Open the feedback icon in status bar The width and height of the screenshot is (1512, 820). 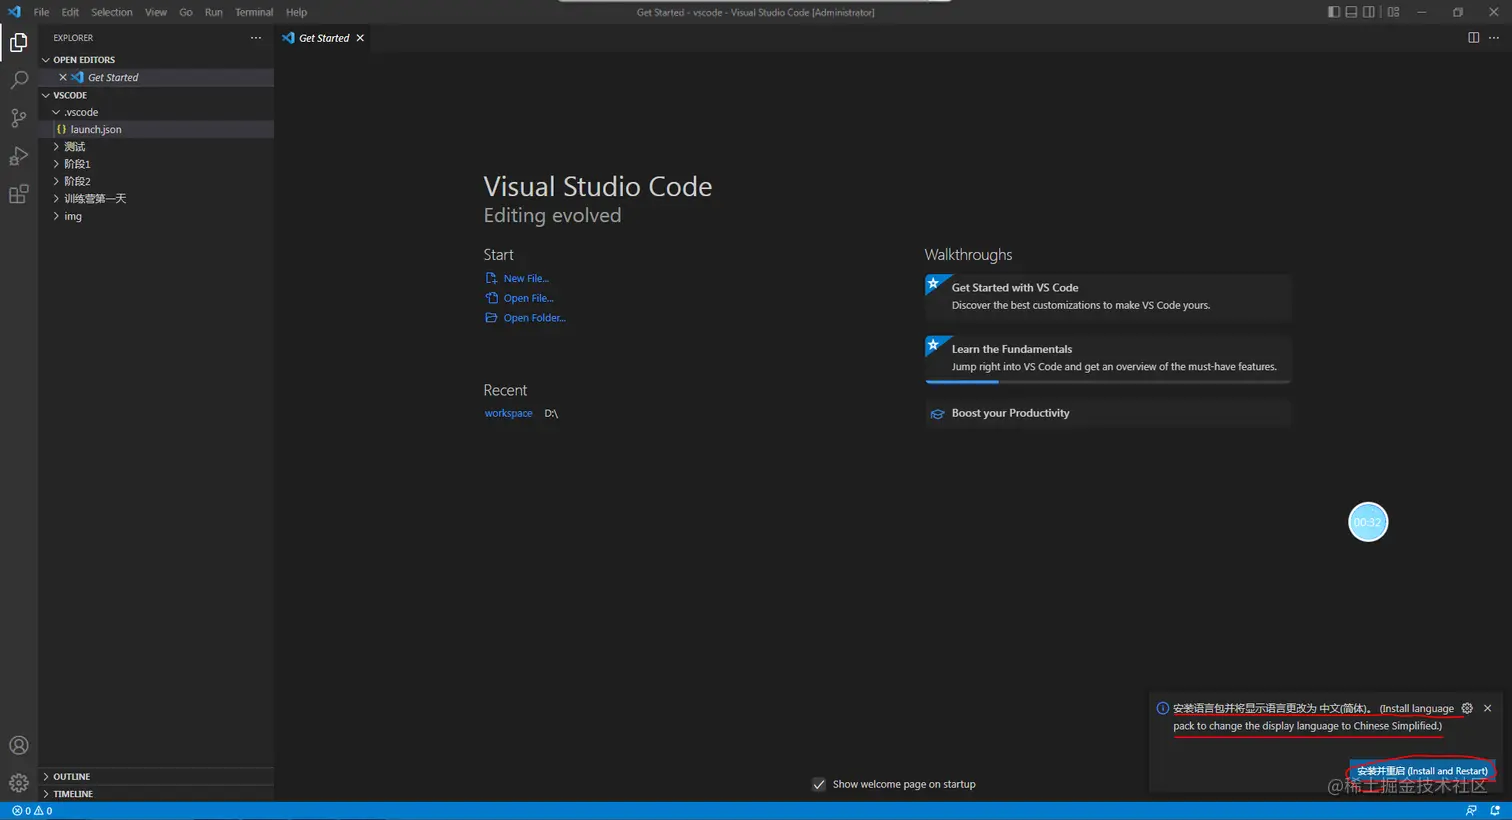click(x=1471, y=811)
